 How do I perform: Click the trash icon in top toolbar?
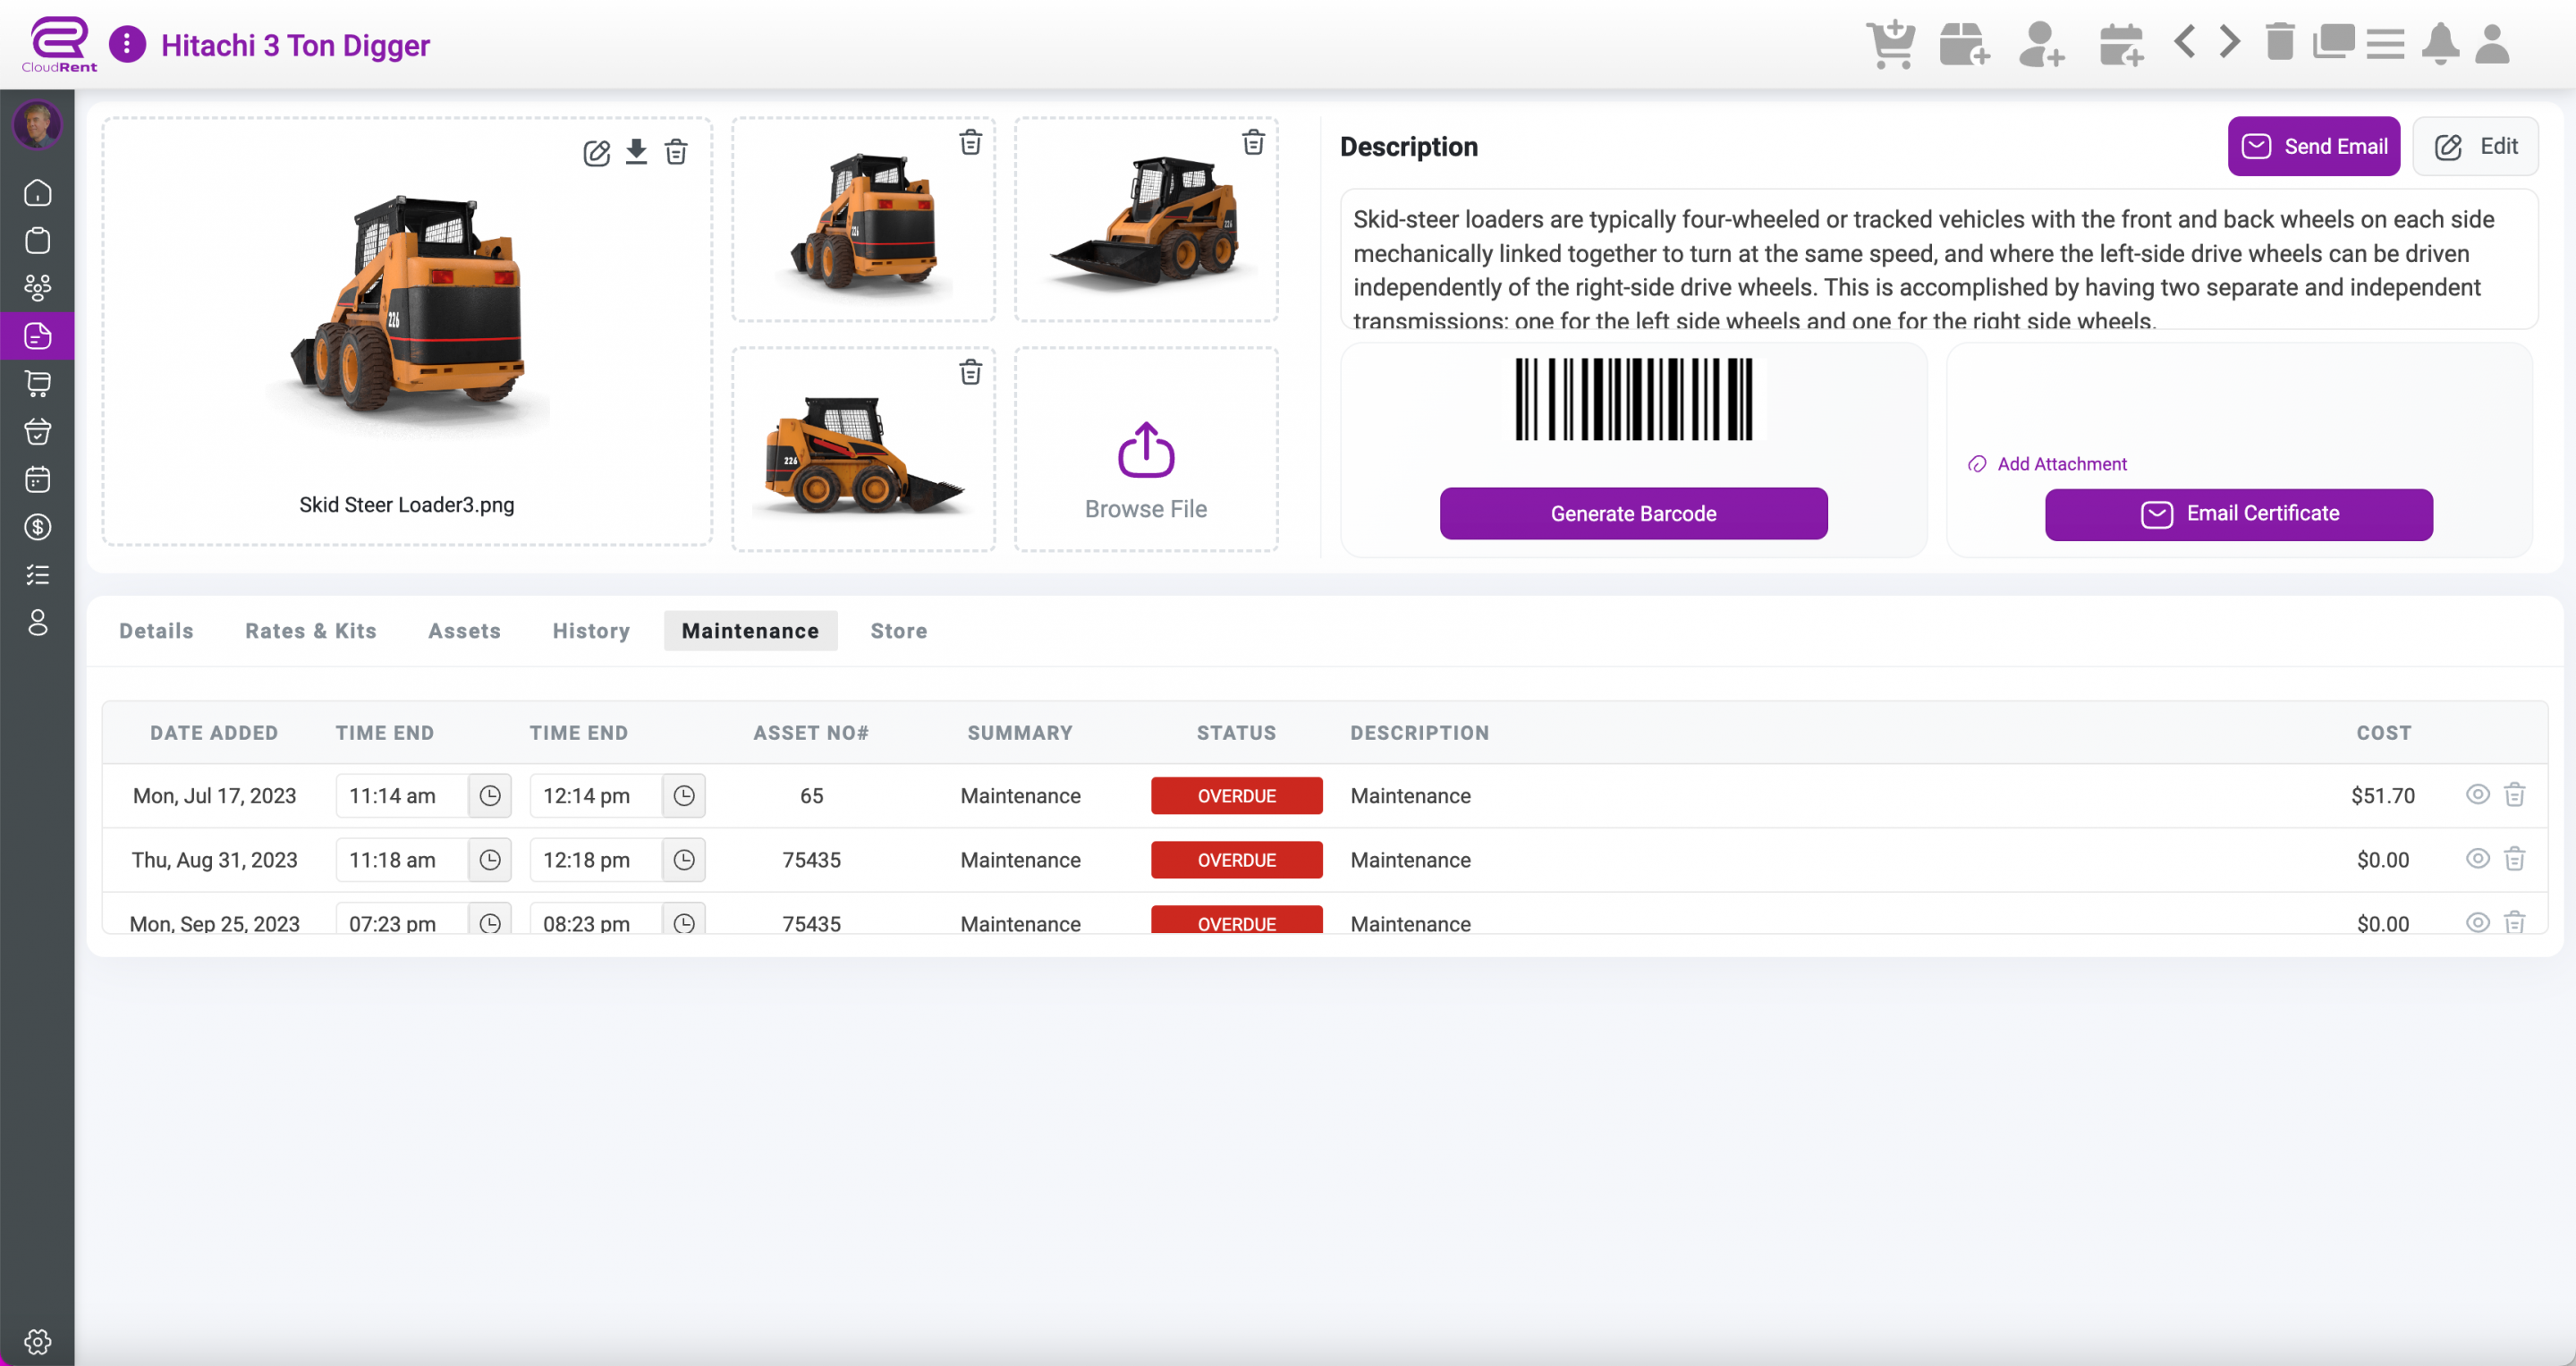2280,42
